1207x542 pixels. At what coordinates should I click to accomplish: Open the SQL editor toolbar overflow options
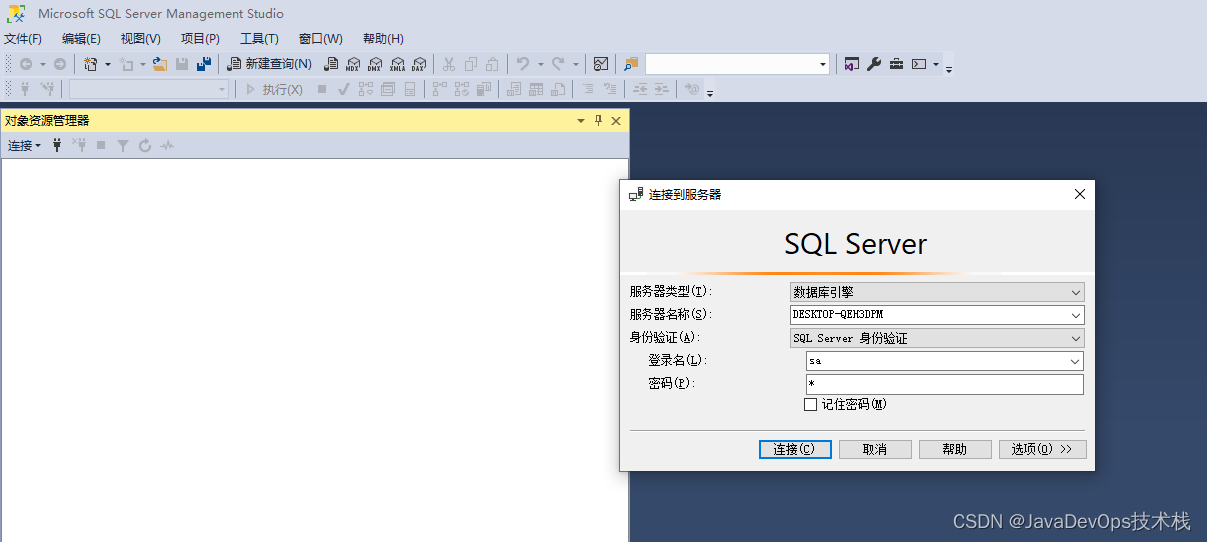(710, 94)
